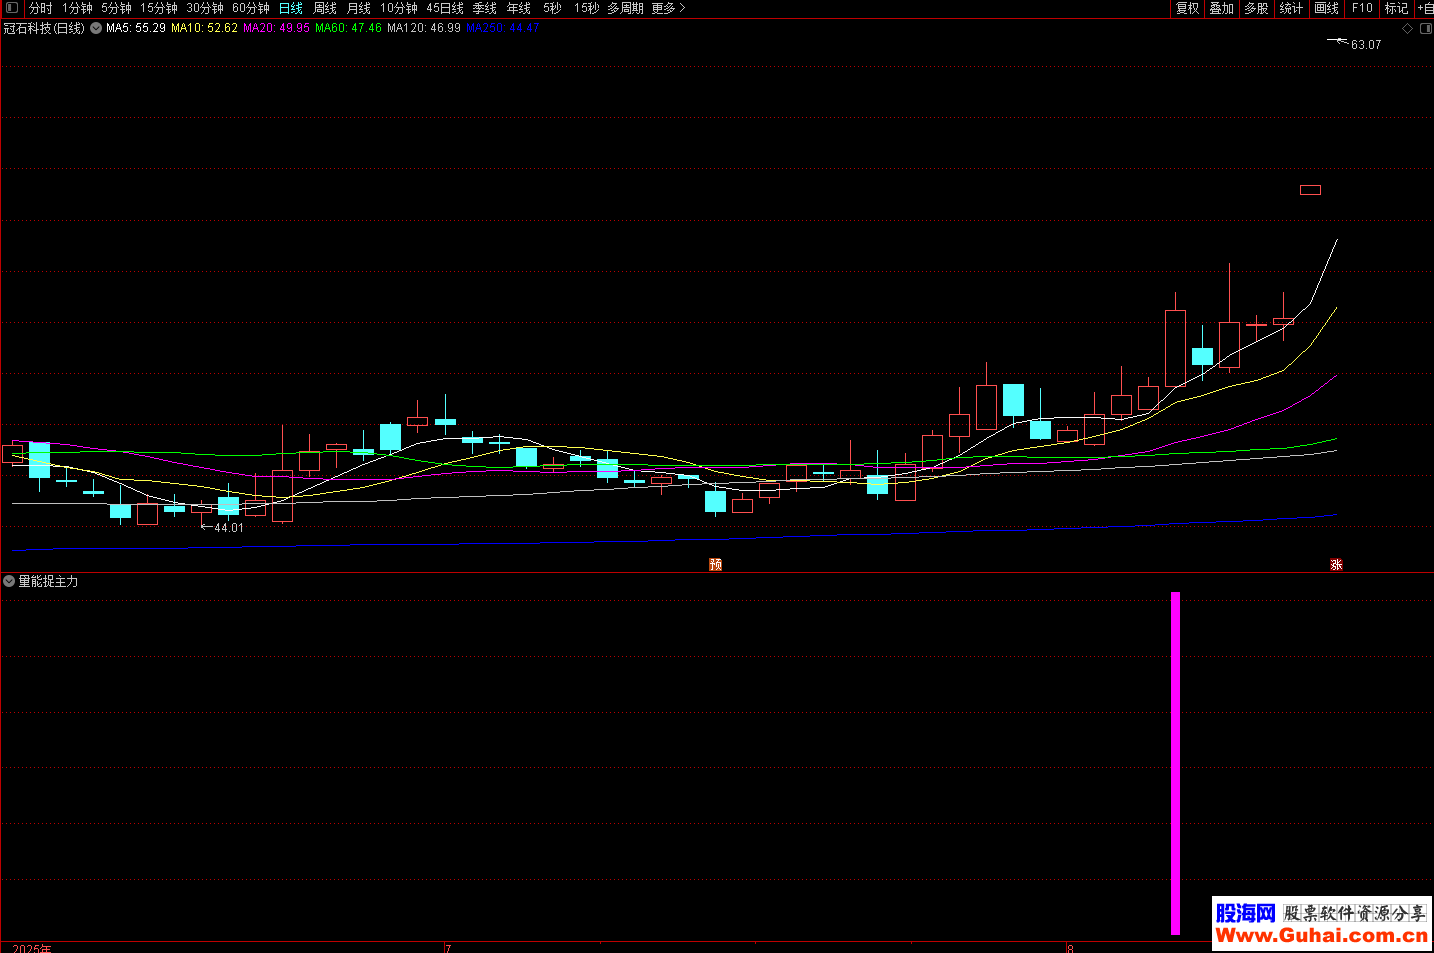Expand the 更多 periods menu
The width and height of the screenshot is (1434, 953).
pos(668,8)
